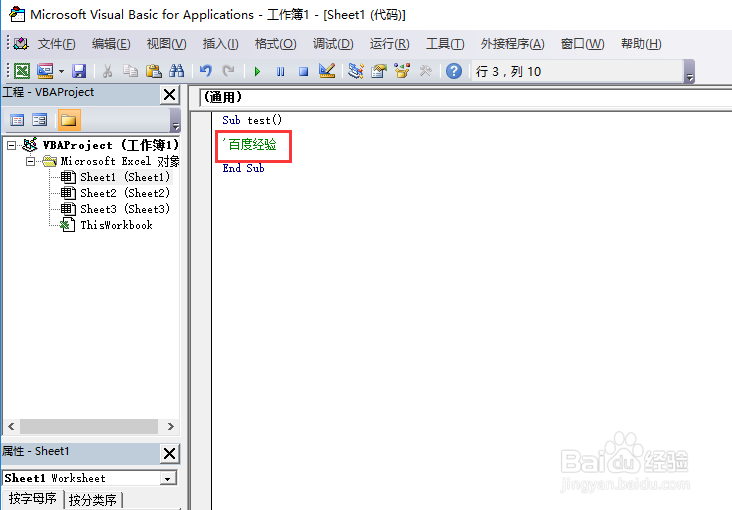This screenshot has height=510, width=732.
Task: Open the Sheet1 Worksheet properties dropdown
Action: click(168, 478)
